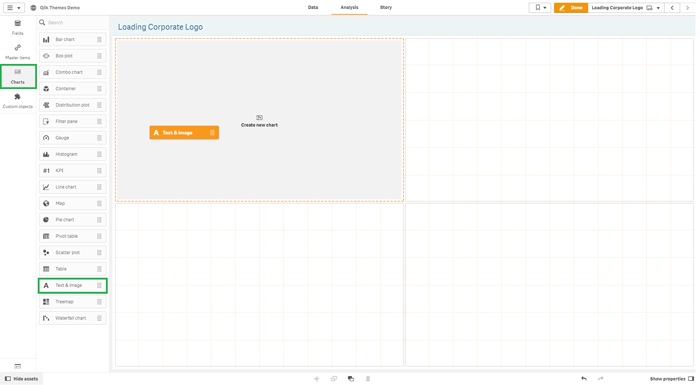Click the variables icon at sidebar bottom
The height and width of the screenshot is (385, 700).
point(17,366)
